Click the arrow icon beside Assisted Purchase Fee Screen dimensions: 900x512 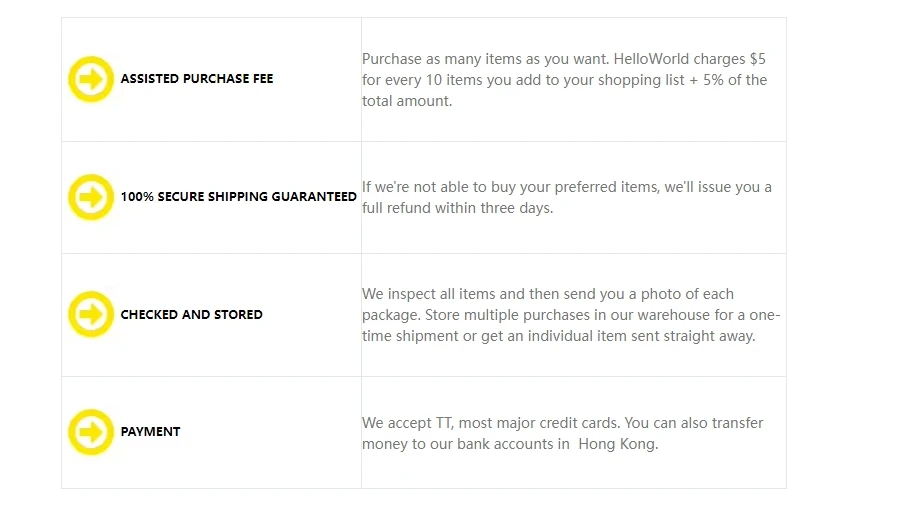(x=91, y=79)
